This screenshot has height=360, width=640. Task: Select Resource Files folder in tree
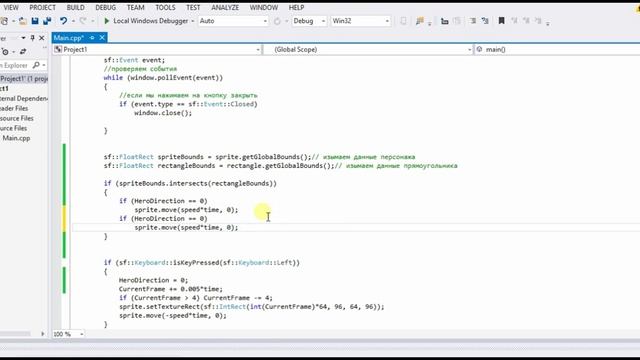click(17, 118)
